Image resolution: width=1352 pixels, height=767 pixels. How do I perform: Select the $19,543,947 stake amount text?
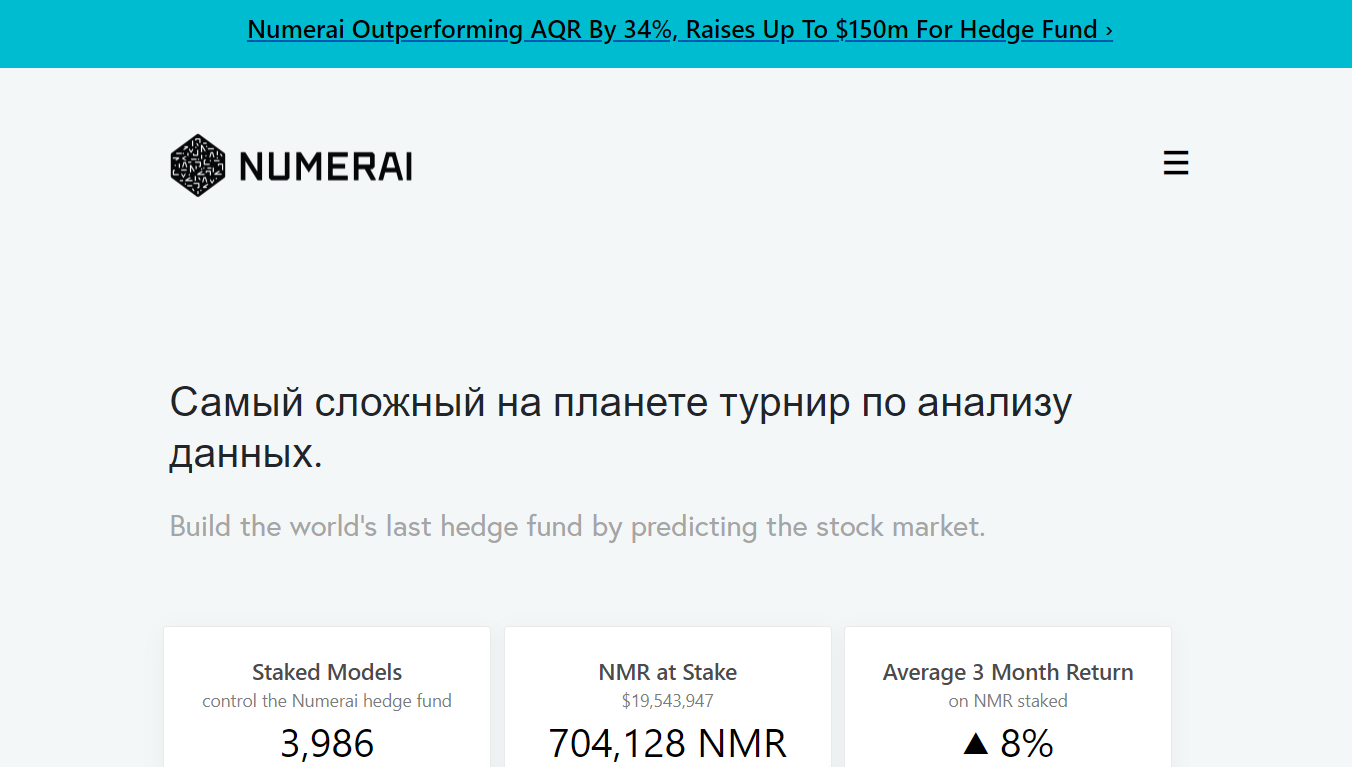(x=667, y=700)
